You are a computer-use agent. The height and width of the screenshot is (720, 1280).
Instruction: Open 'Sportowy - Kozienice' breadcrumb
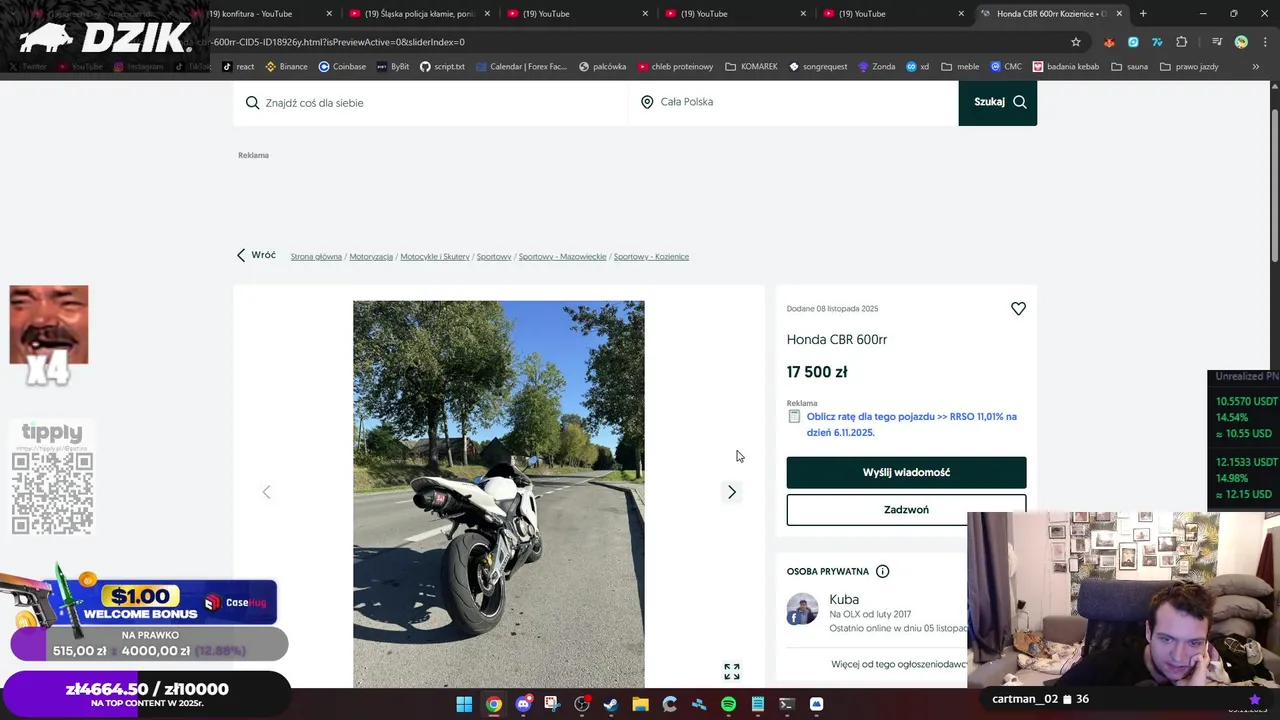(x=651, y=257)
